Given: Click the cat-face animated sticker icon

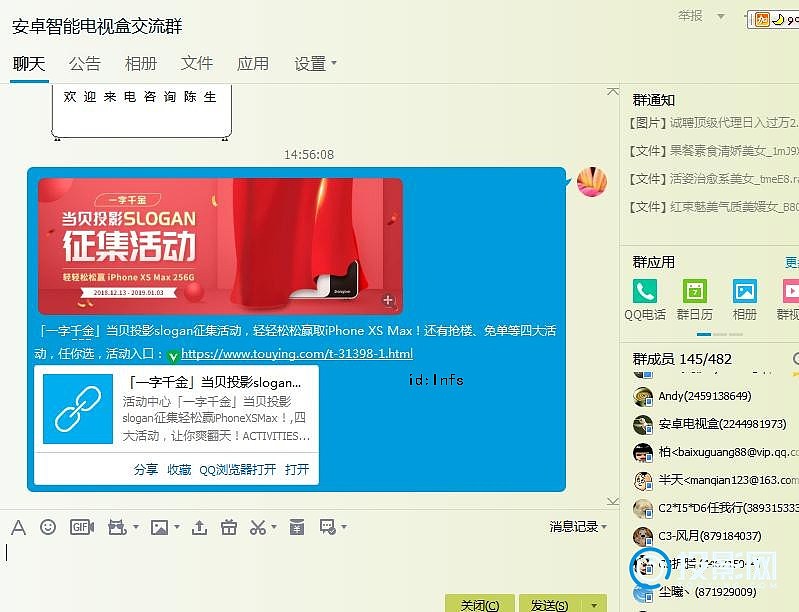Looking at the screenshot, I should click(117, 527).
